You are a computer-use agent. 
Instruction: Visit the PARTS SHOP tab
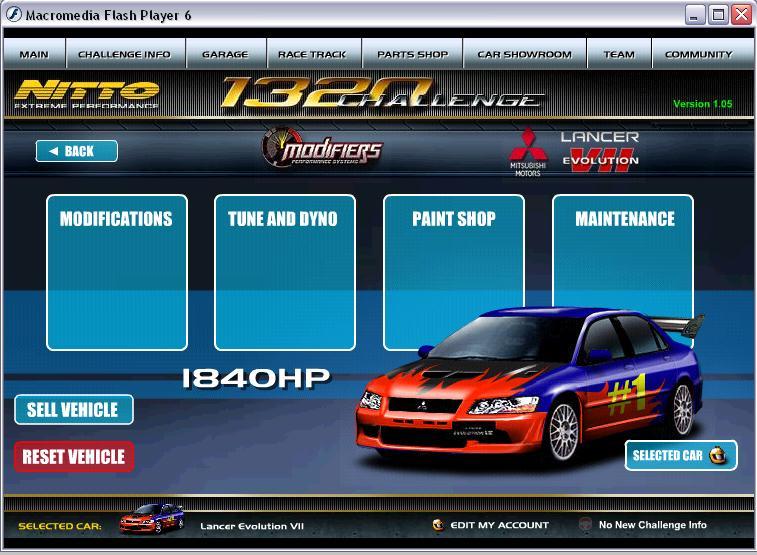pyautogui.click(x=413, y=54)
